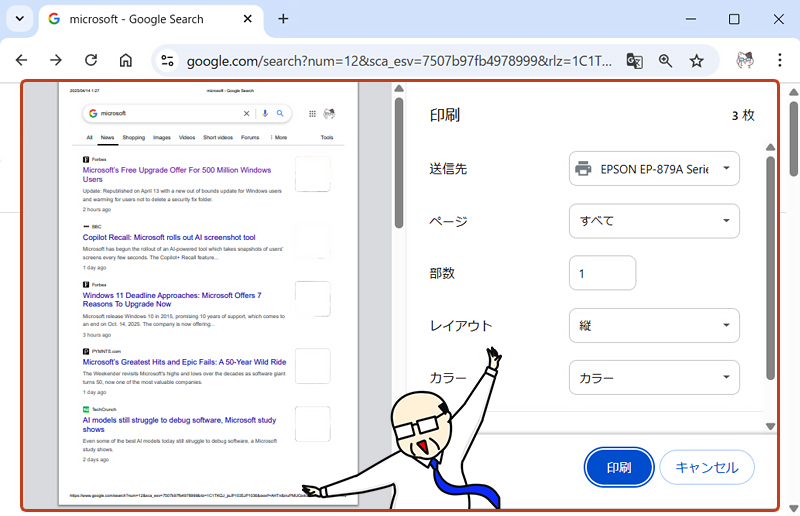Go to the Home page icon
Image resolution: width=800 pixels, height=516 pixels.
tap(126, 60)
